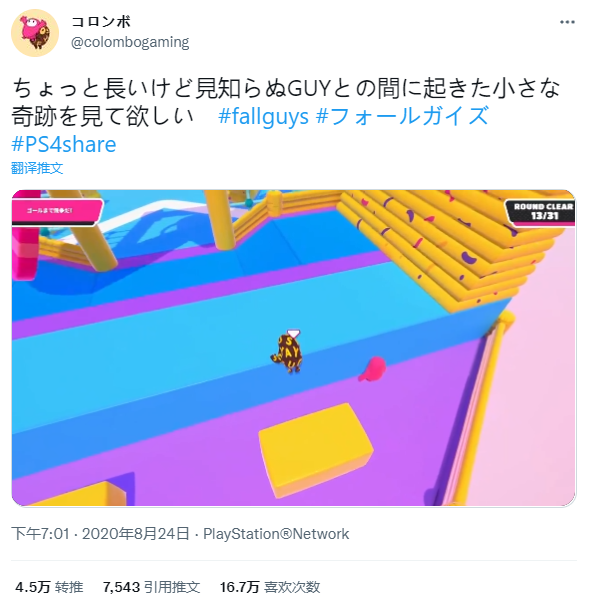This screenshot has height=605, width=589.
Task: Visit the @colombogaming handle
Action: pos(130,42)
